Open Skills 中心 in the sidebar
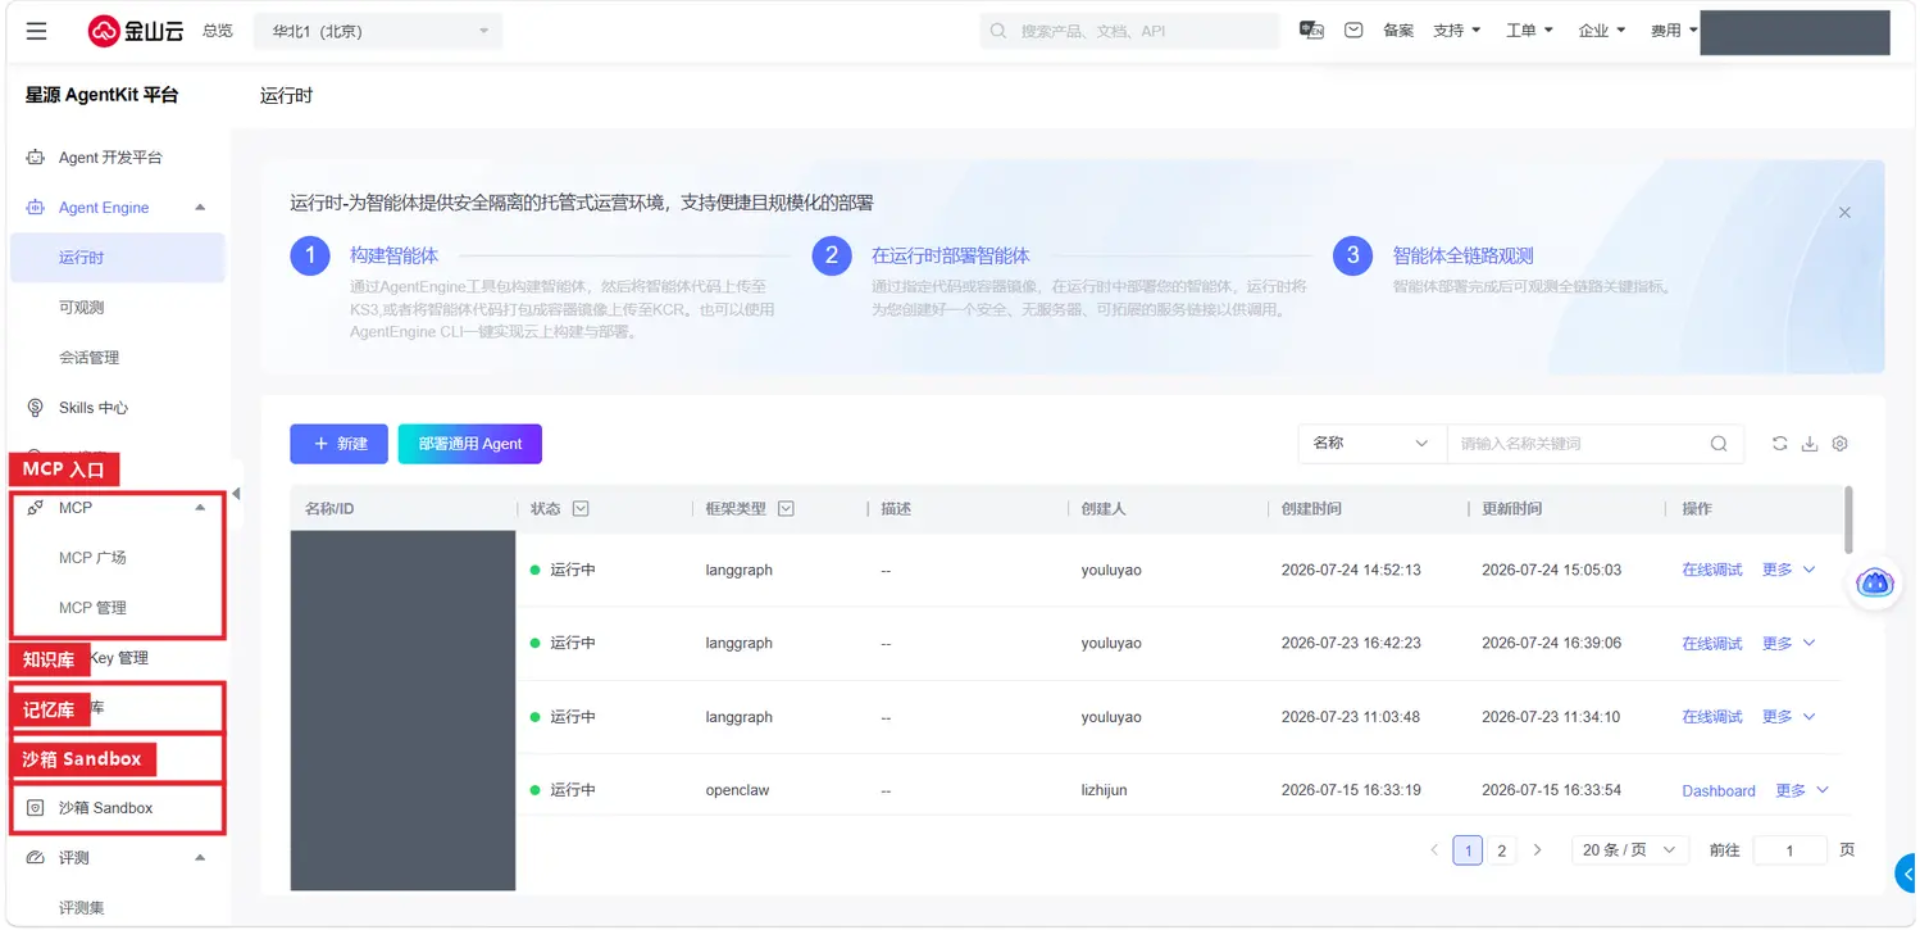Viewport: 1920px width, 930px height. pyautogui.click(x=93, y=407)
